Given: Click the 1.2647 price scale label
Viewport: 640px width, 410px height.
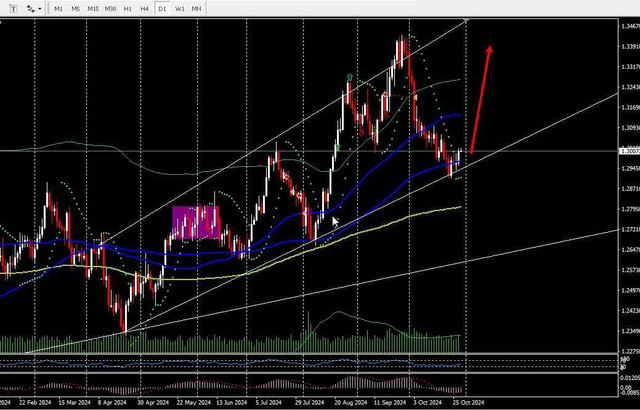Looking at the screenshot, I should tap(629, 250).
